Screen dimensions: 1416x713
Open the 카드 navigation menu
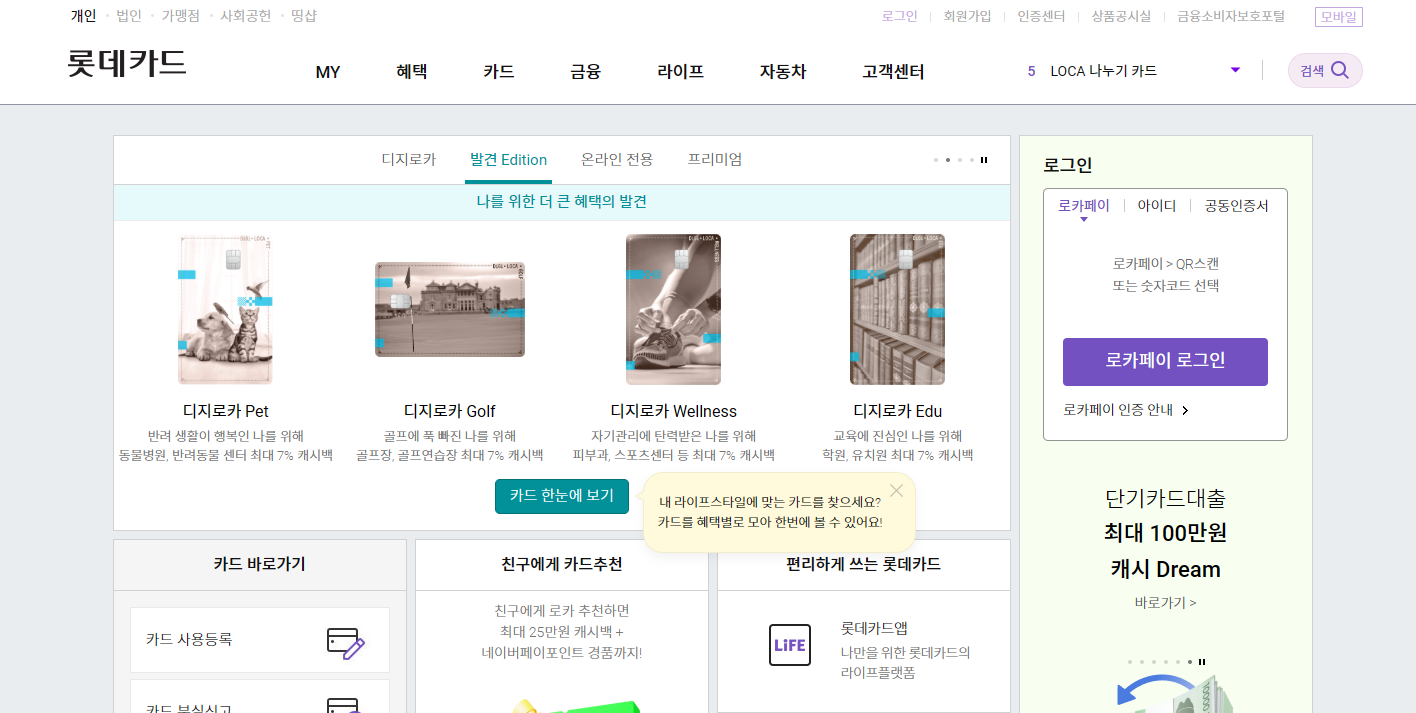497,71
